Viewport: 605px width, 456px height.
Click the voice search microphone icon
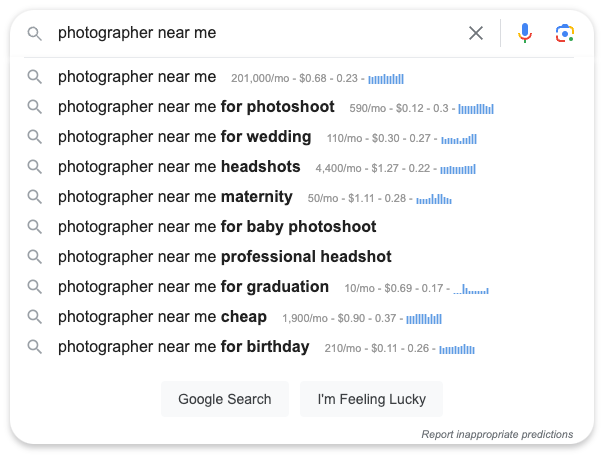[x=525, y=33]
